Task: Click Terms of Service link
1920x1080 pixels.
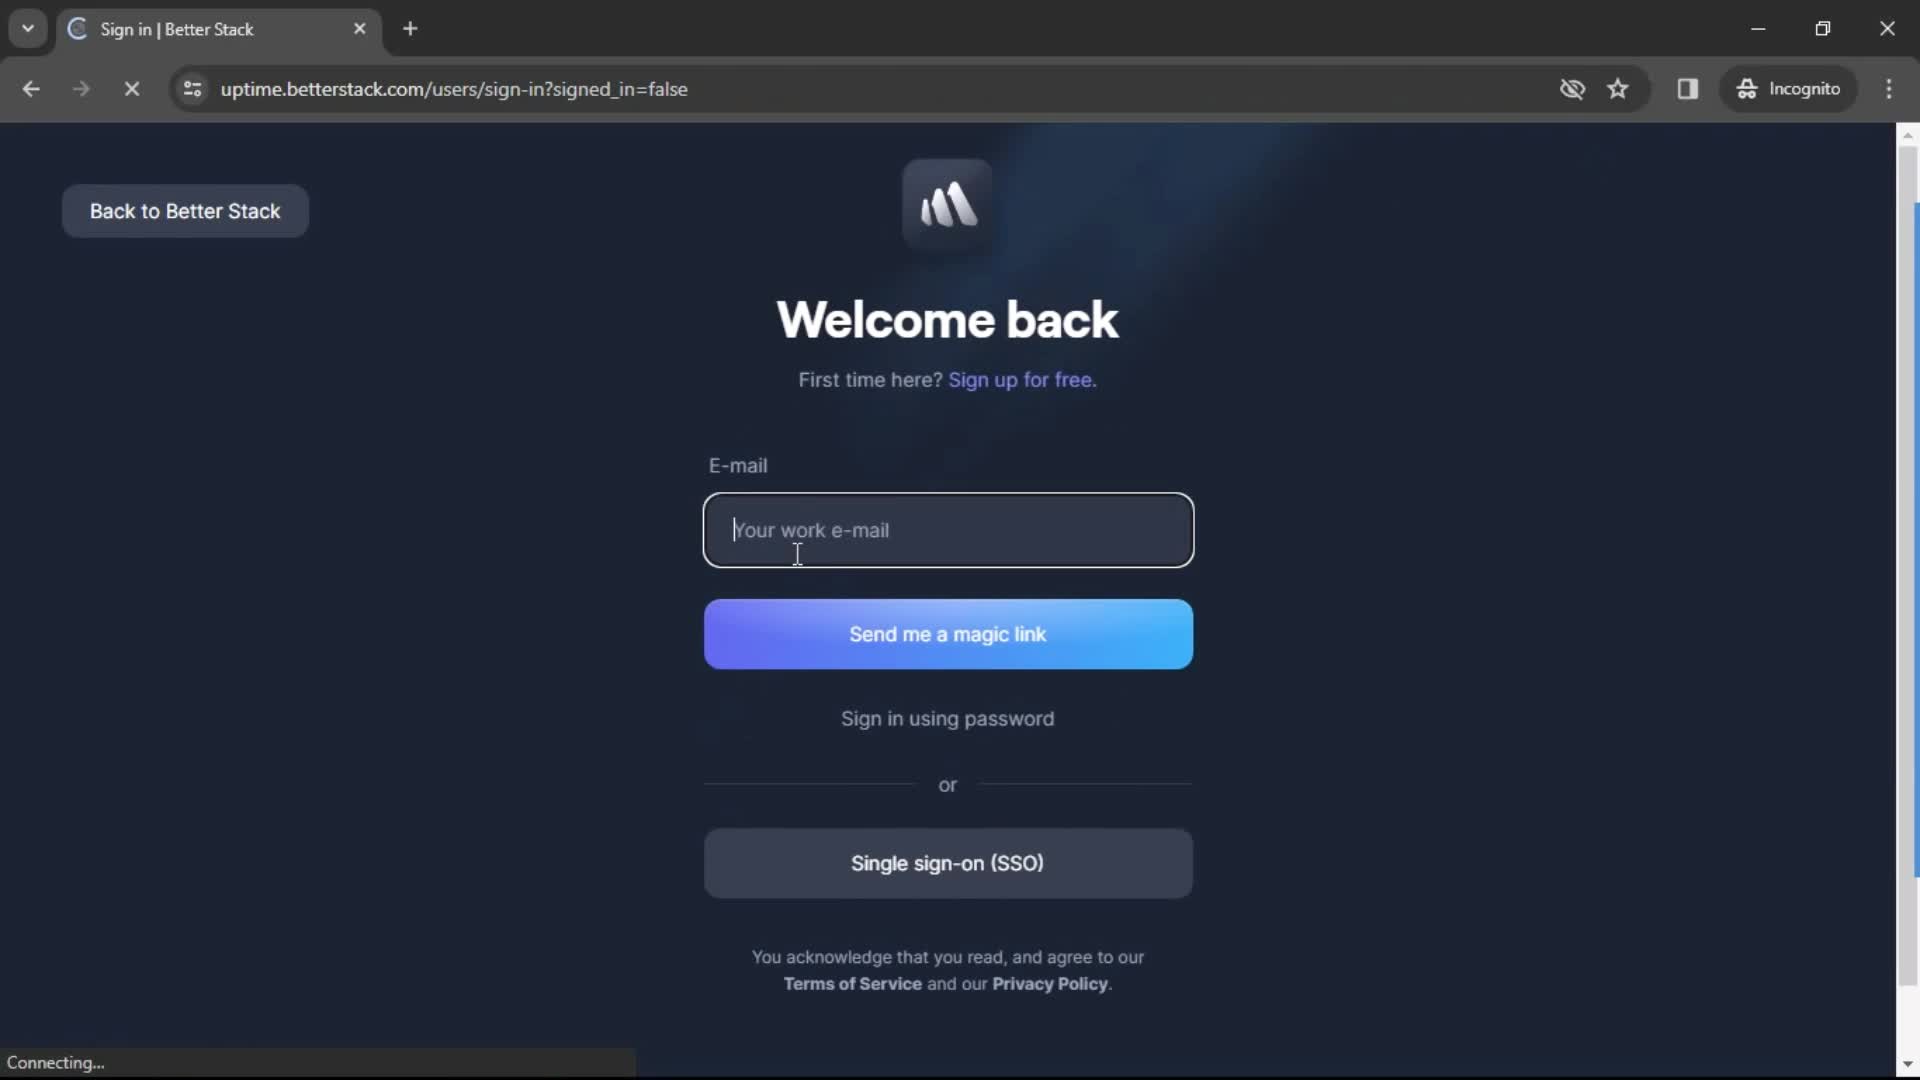Action: pyautogui.click(x=853, y=984)
